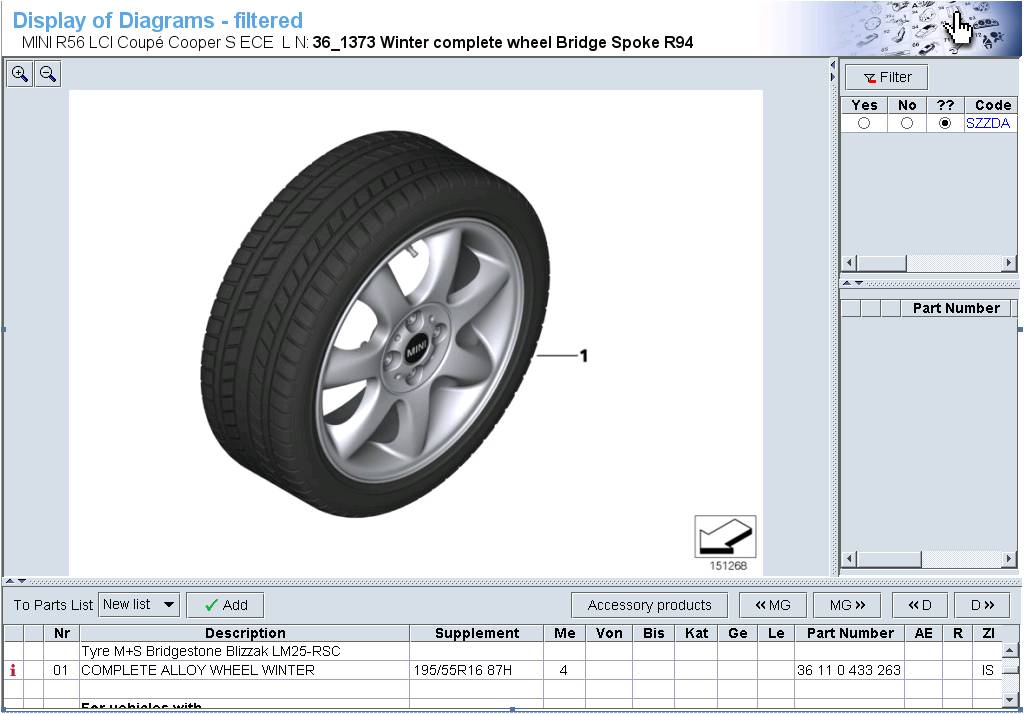
Task: Select the ?? radio button for SZZDA
Action: pyautogui.click(x=945, y=124)
